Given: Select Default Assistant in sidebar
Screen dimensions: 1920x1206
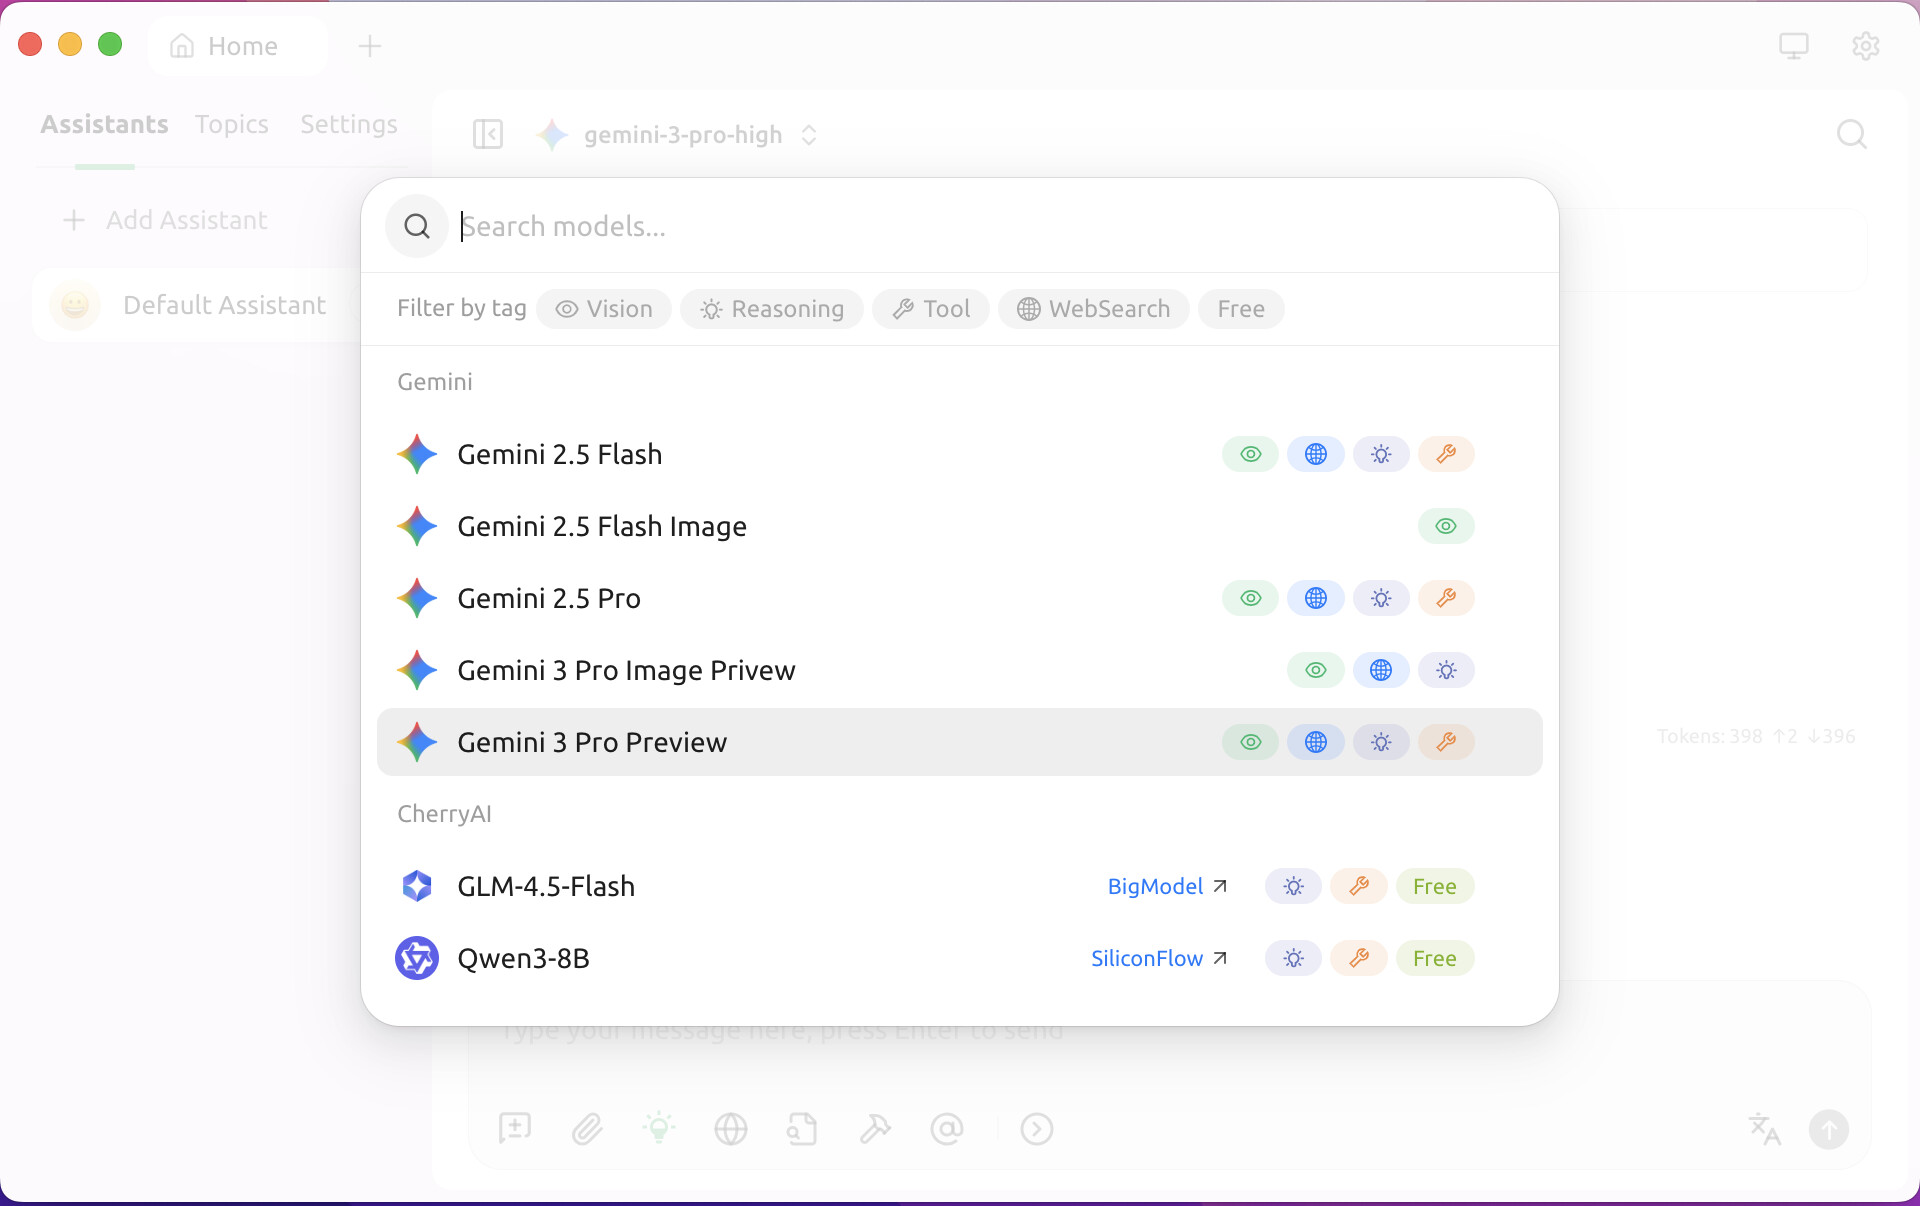Looking at the screenshot, I should coord(198,305).
